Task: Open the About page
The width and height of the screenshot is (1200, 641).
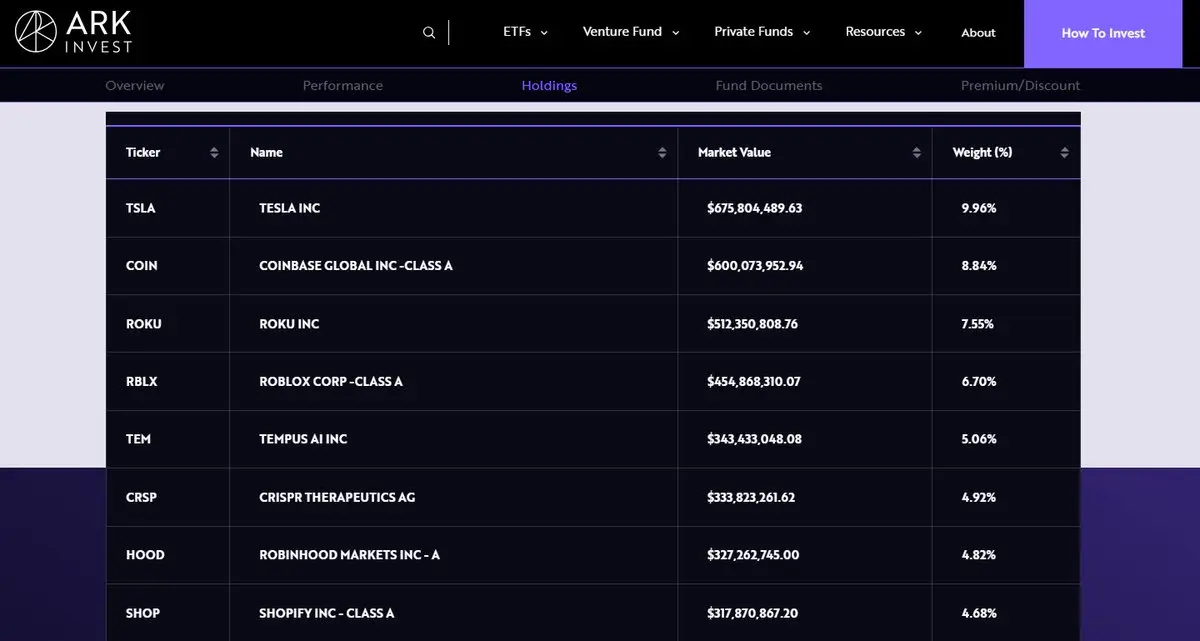Action: coord(978,33)
